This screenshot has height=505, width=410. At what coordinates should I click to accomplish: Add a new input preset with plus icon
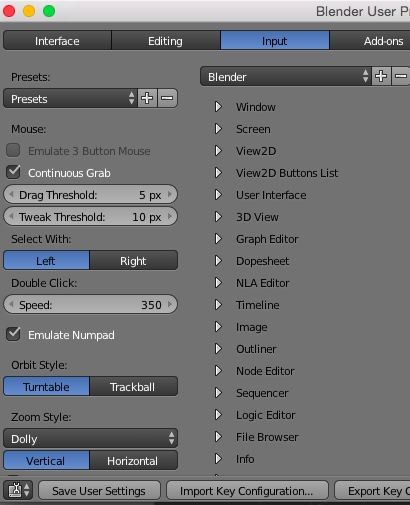tap(147, 98)
